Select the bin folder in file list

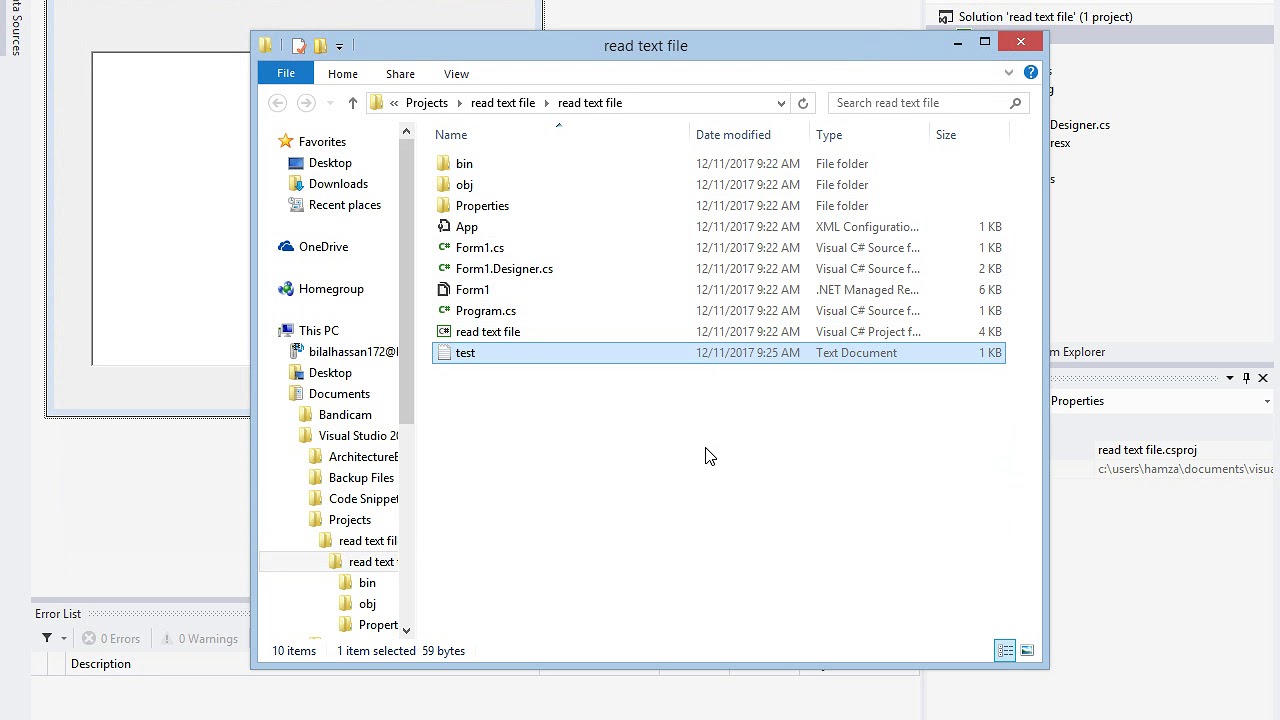point(464,164)
